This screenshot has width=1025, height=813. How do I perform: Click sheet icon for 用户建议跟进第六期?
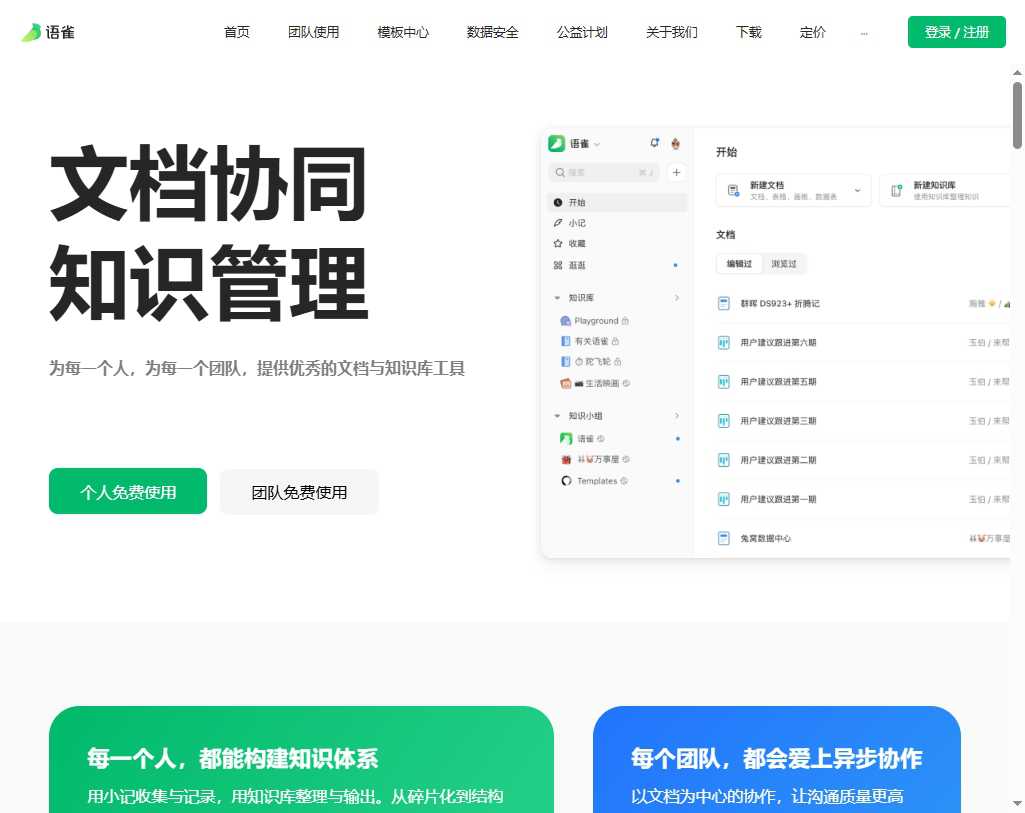724,342
